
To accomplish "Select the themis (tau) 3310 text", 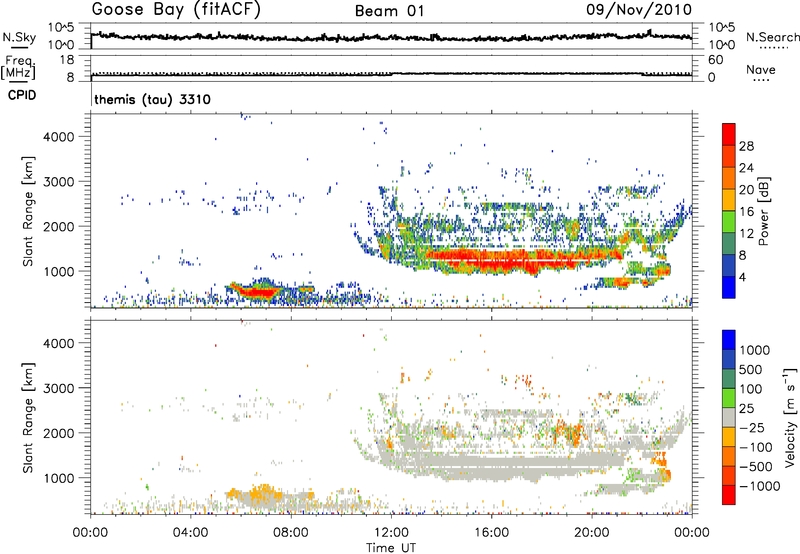I will point(152,99).
